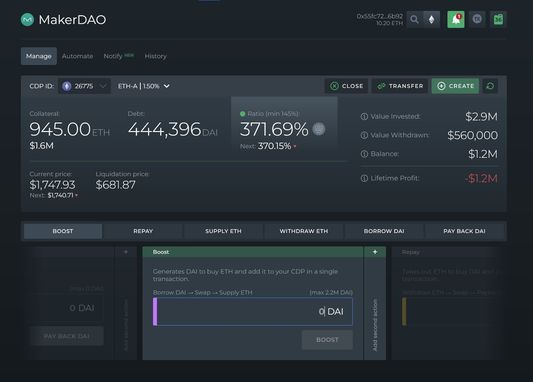The width and height of the screenshot is (533, 382).
Task: Click the gray face icon next to ratio
Action: 319,129
